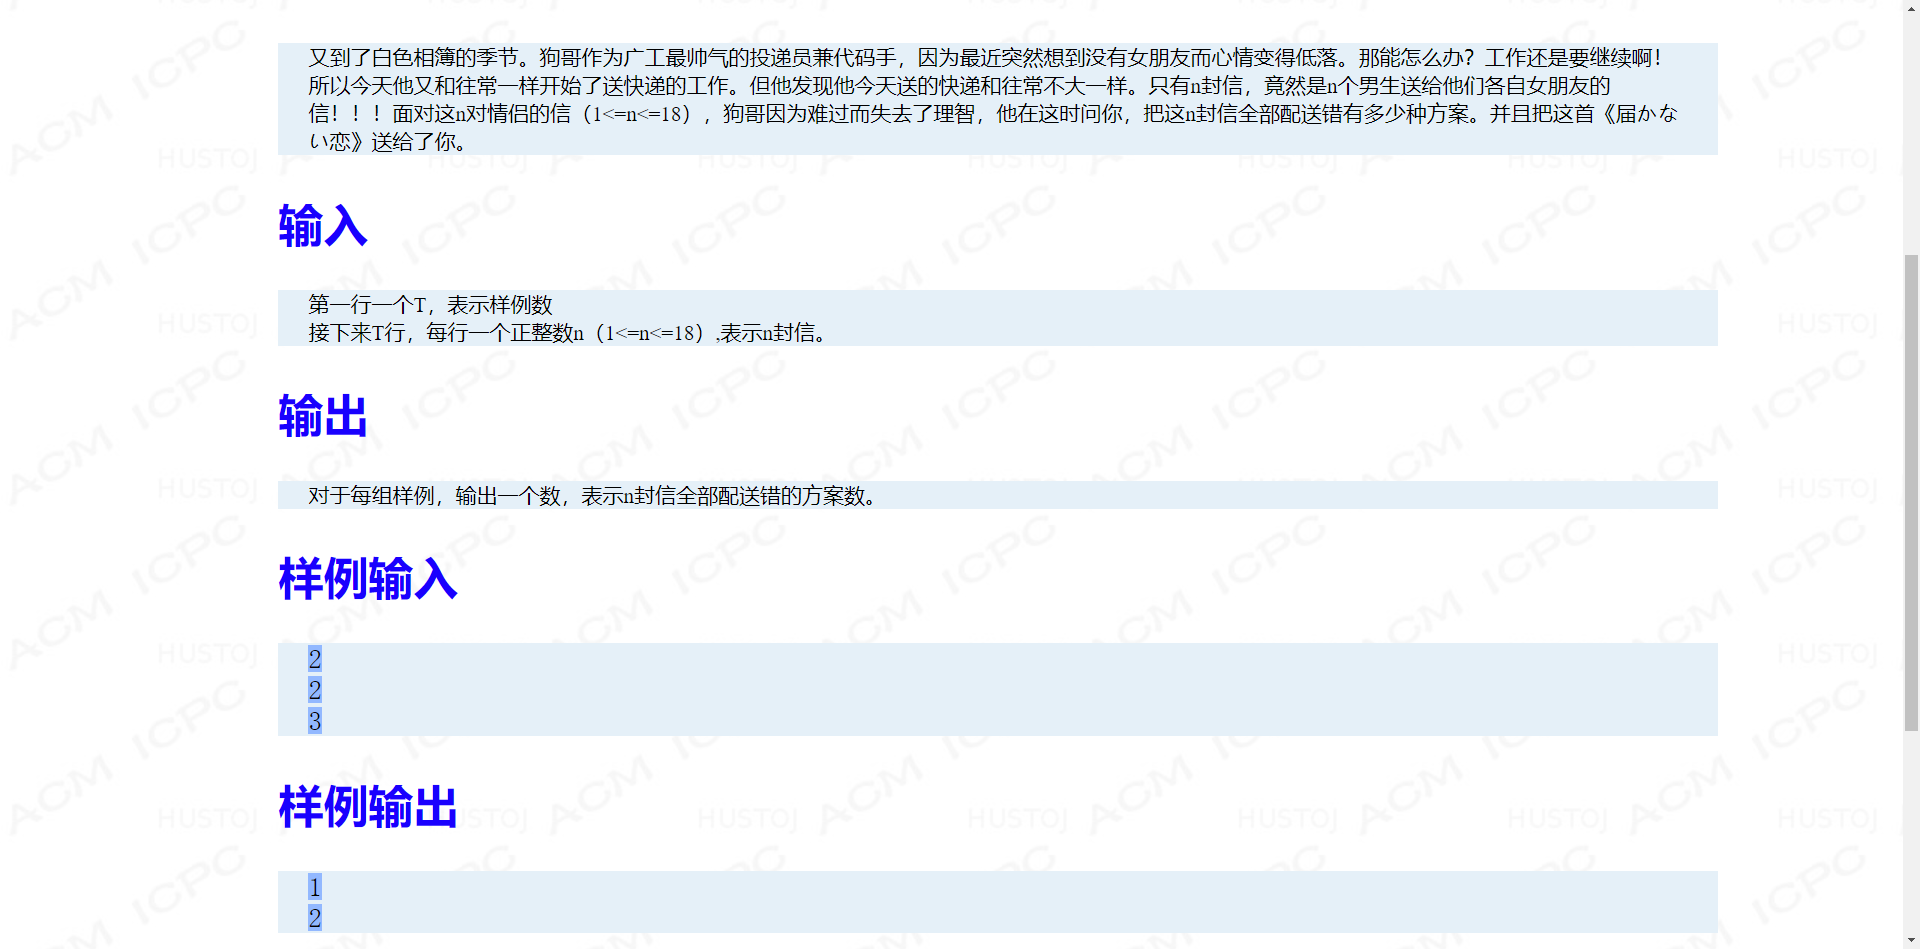Click the line 第一行一个T，表示样例数

pyautogui.click(x=430, y=304)
